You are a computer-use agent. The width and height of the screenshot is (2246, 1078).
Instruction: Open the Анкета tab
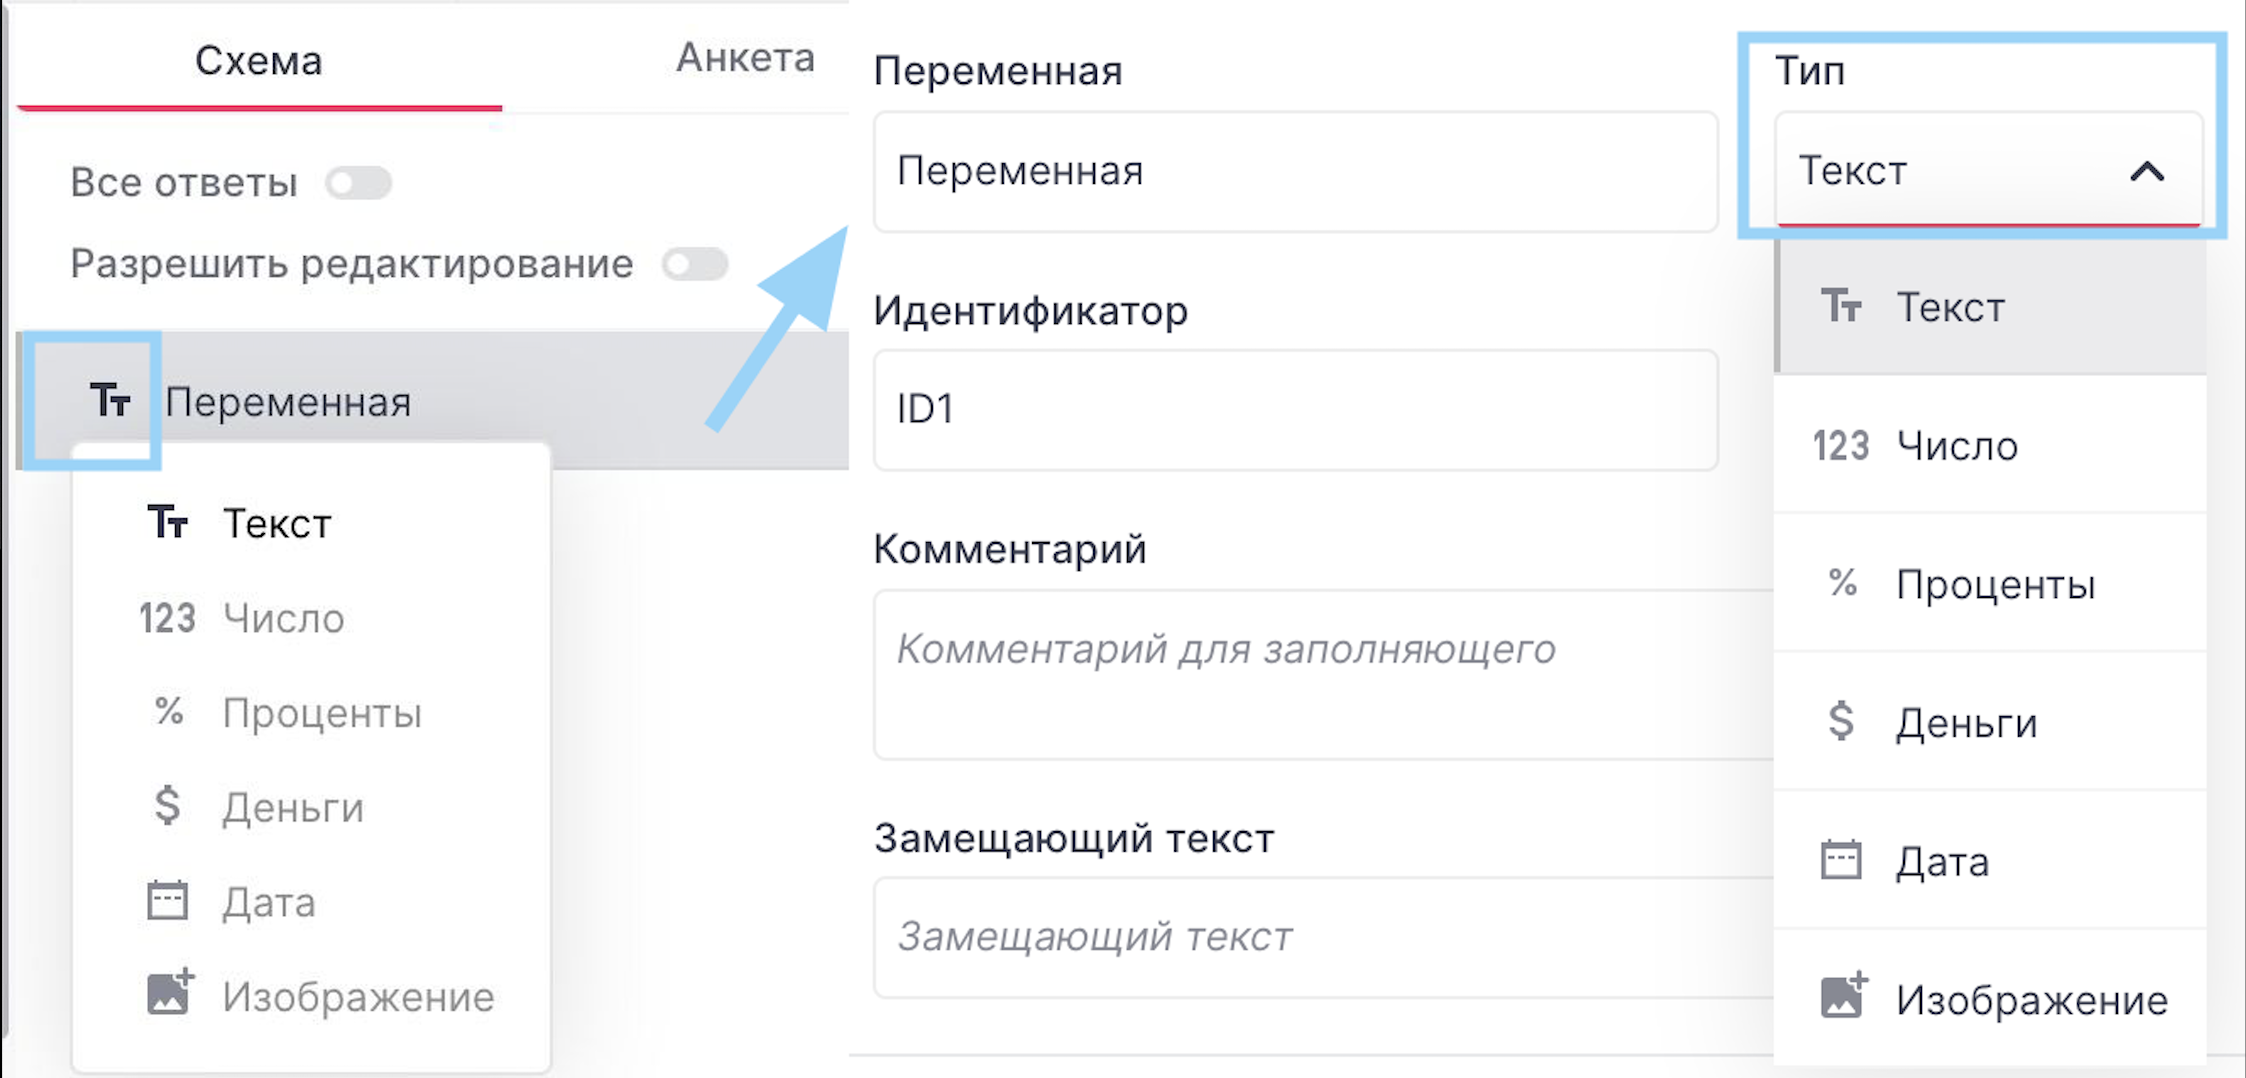tap(745, 58)
